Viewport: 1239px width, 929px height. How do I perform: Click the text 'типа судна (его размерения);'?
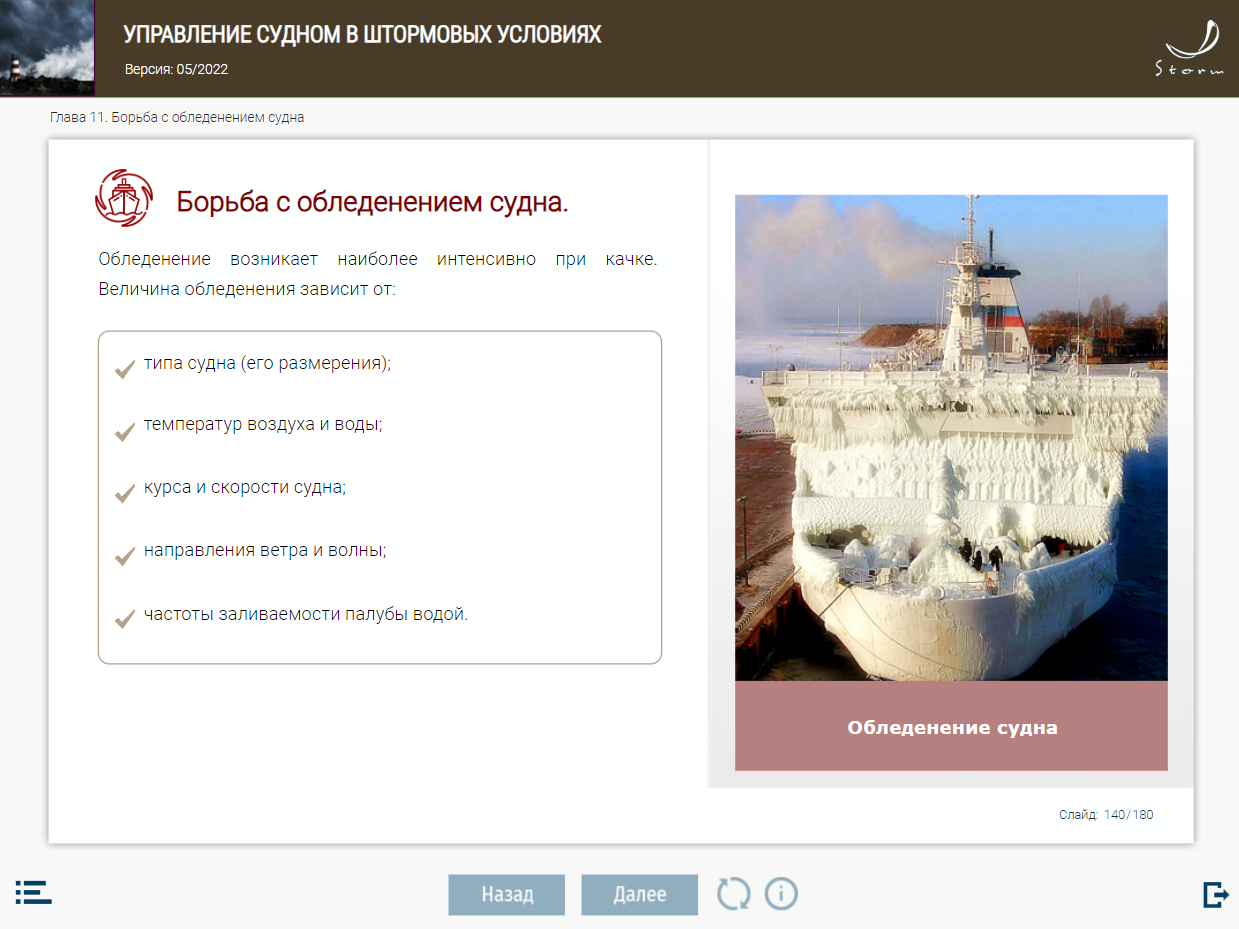point(267,363)
